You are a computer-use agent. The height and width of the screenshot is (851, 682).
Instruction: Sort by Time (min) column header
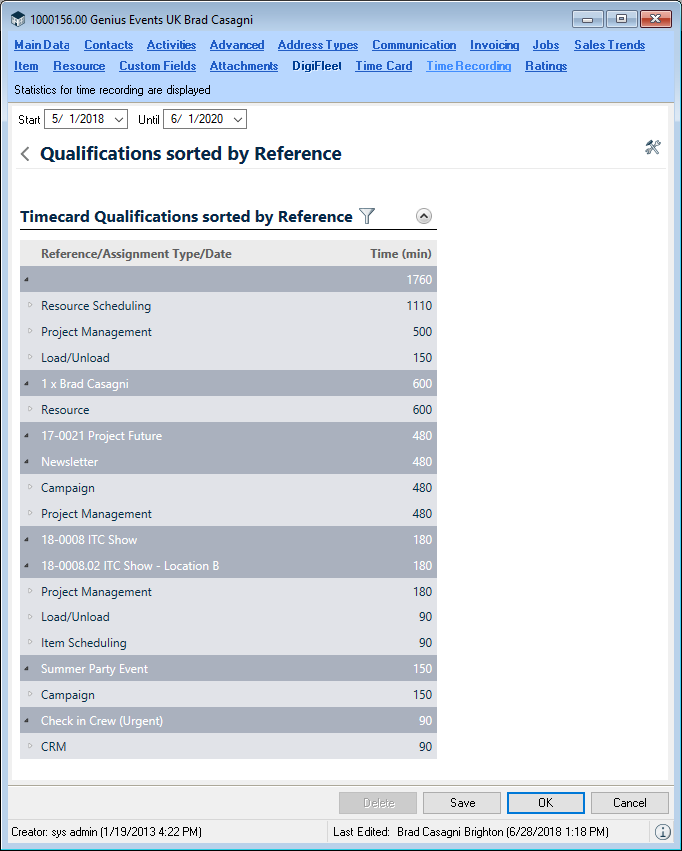click(400, 254)
